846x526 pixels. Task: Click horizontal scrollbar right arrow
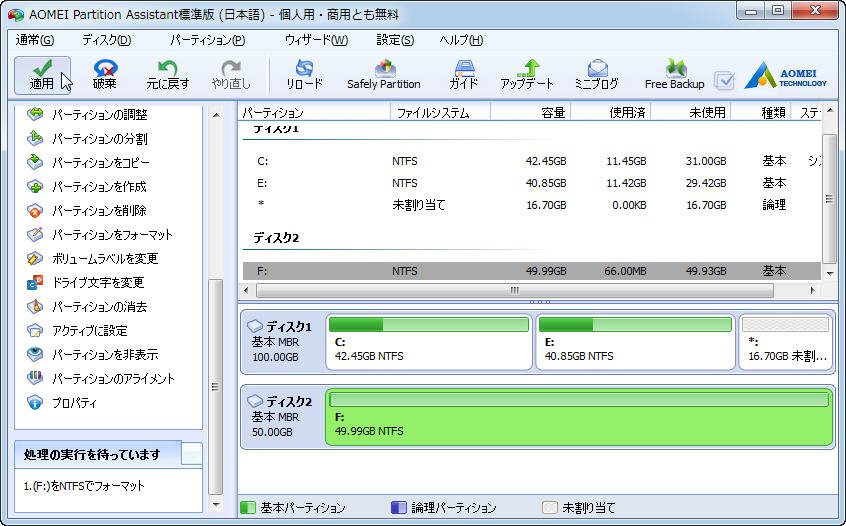813,290
